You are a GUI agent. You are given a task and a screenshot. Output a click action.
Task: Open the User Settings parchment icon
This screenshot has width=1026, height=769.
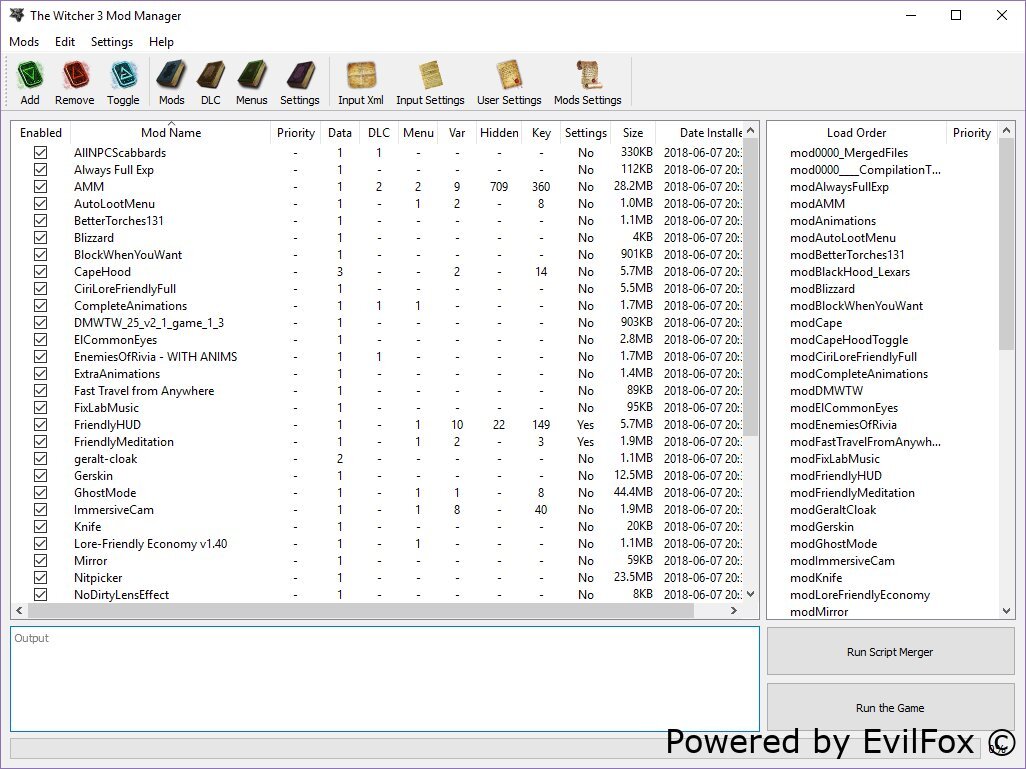509,76
